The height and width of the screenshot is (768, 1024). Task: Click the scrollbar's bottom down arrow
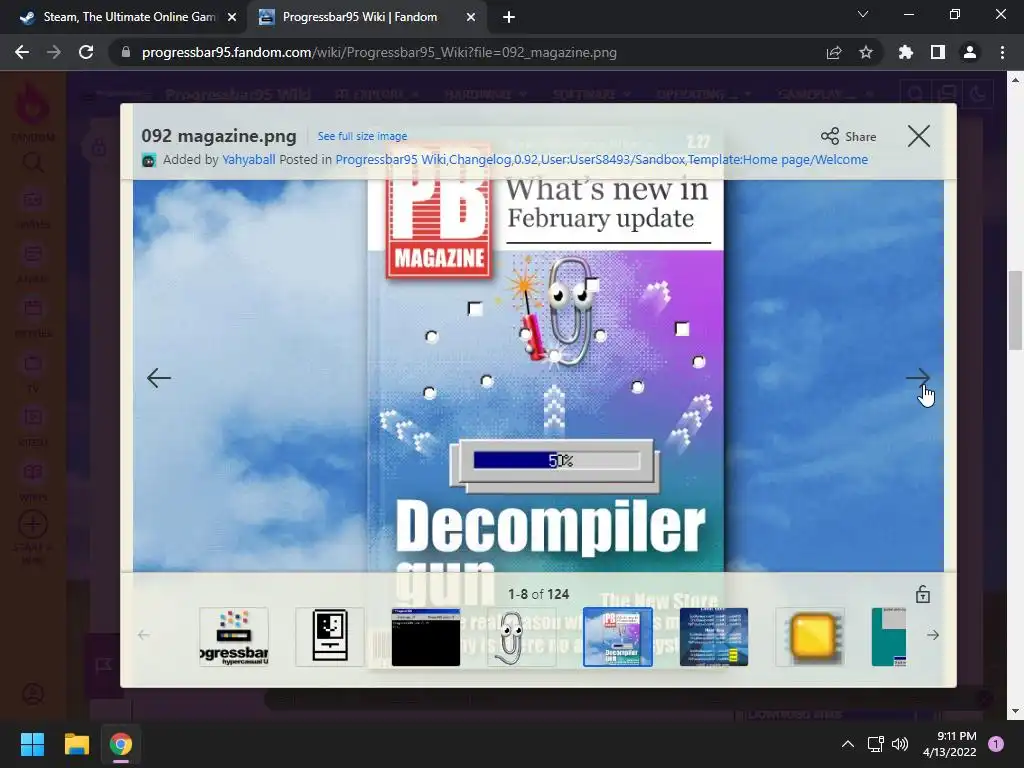click(x=1015, y=711)
